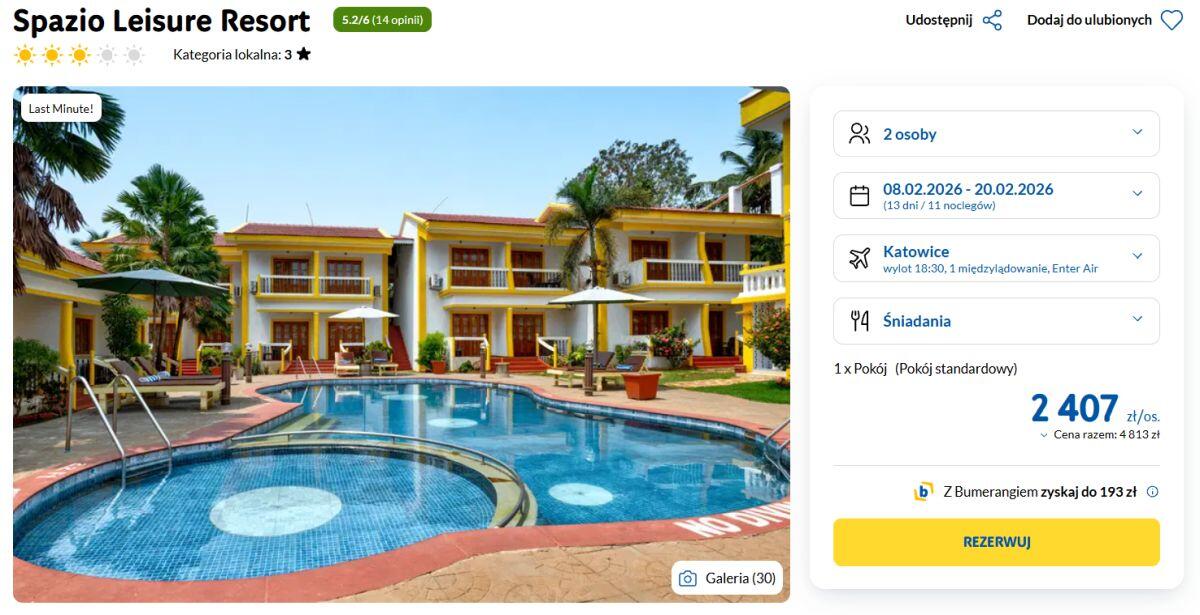Viewport: 1200px width, 615px height.
Task: Click the black star in Kategoria lokalna
Action: [x=304, y=54]
